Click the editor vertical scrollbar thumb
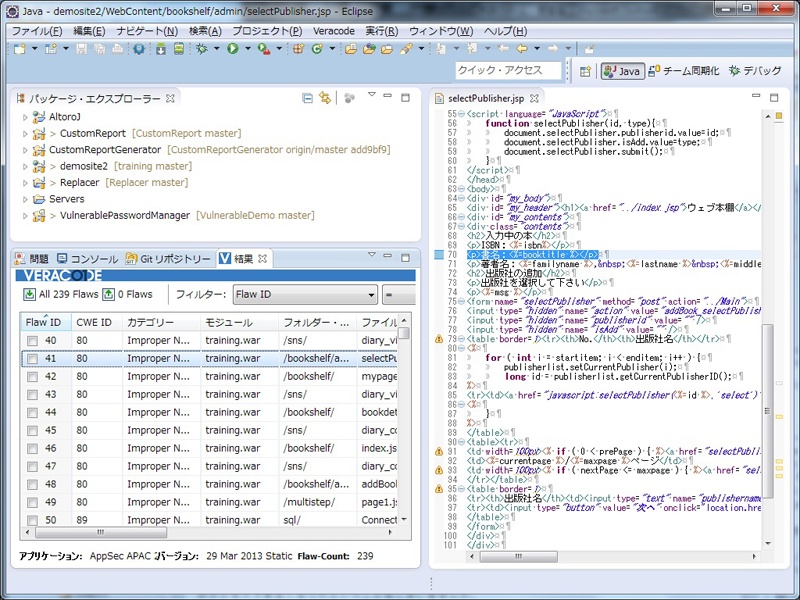Image resolution: width=800 pixels, height=600 pixels. click(x=768, y=411)
